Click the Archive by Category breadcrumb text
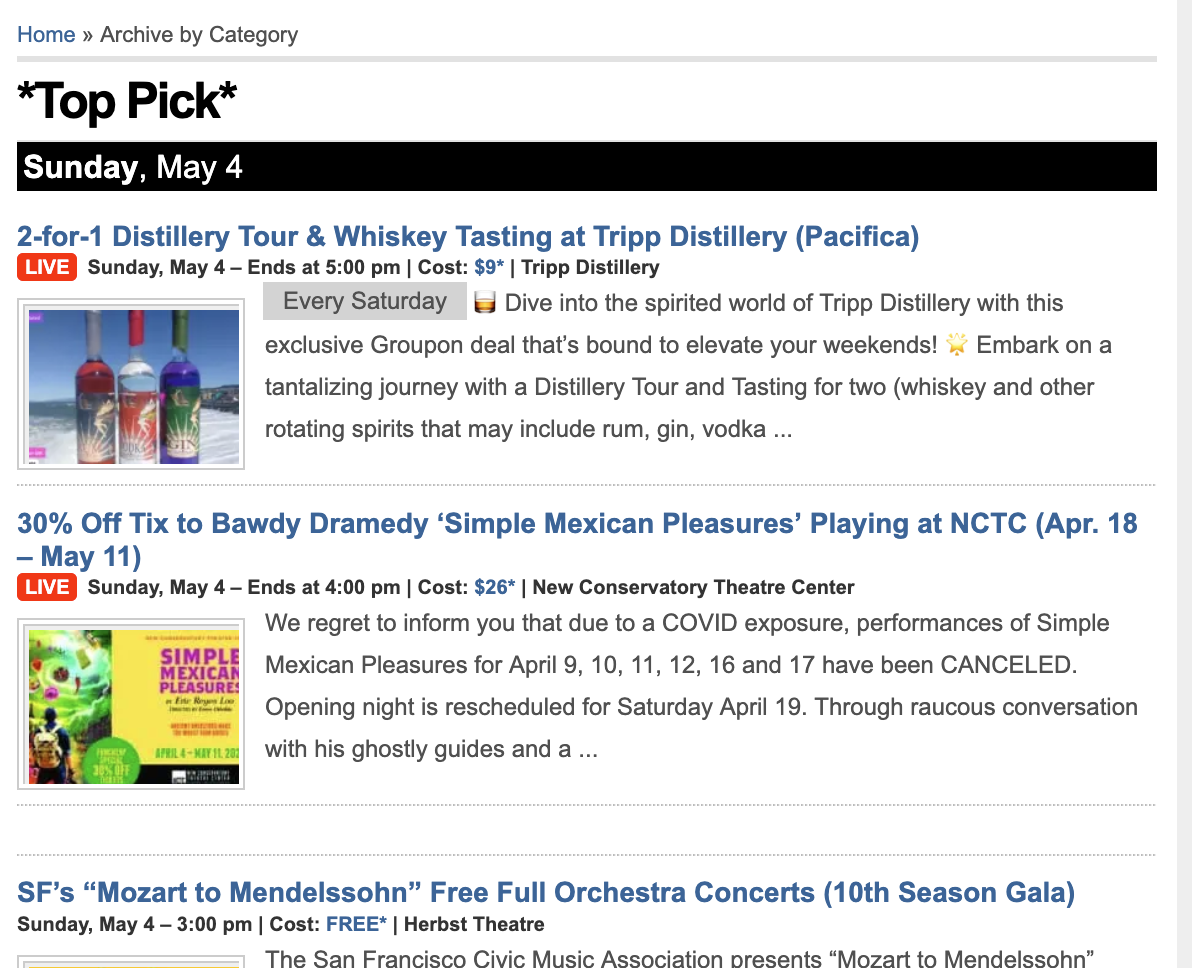 [199, 35]
